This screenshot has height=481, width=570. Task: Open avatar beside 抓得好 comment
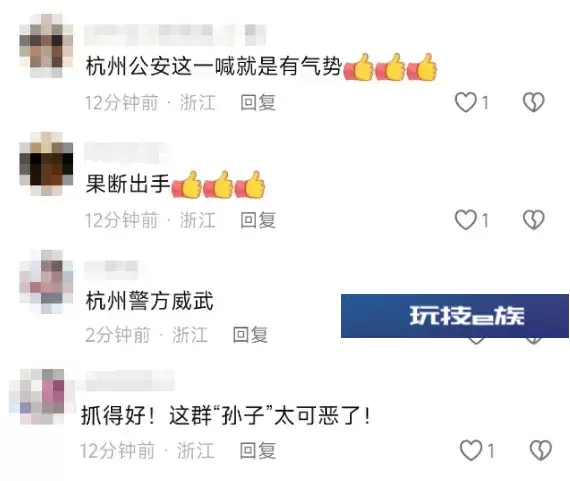coord(42,397)
